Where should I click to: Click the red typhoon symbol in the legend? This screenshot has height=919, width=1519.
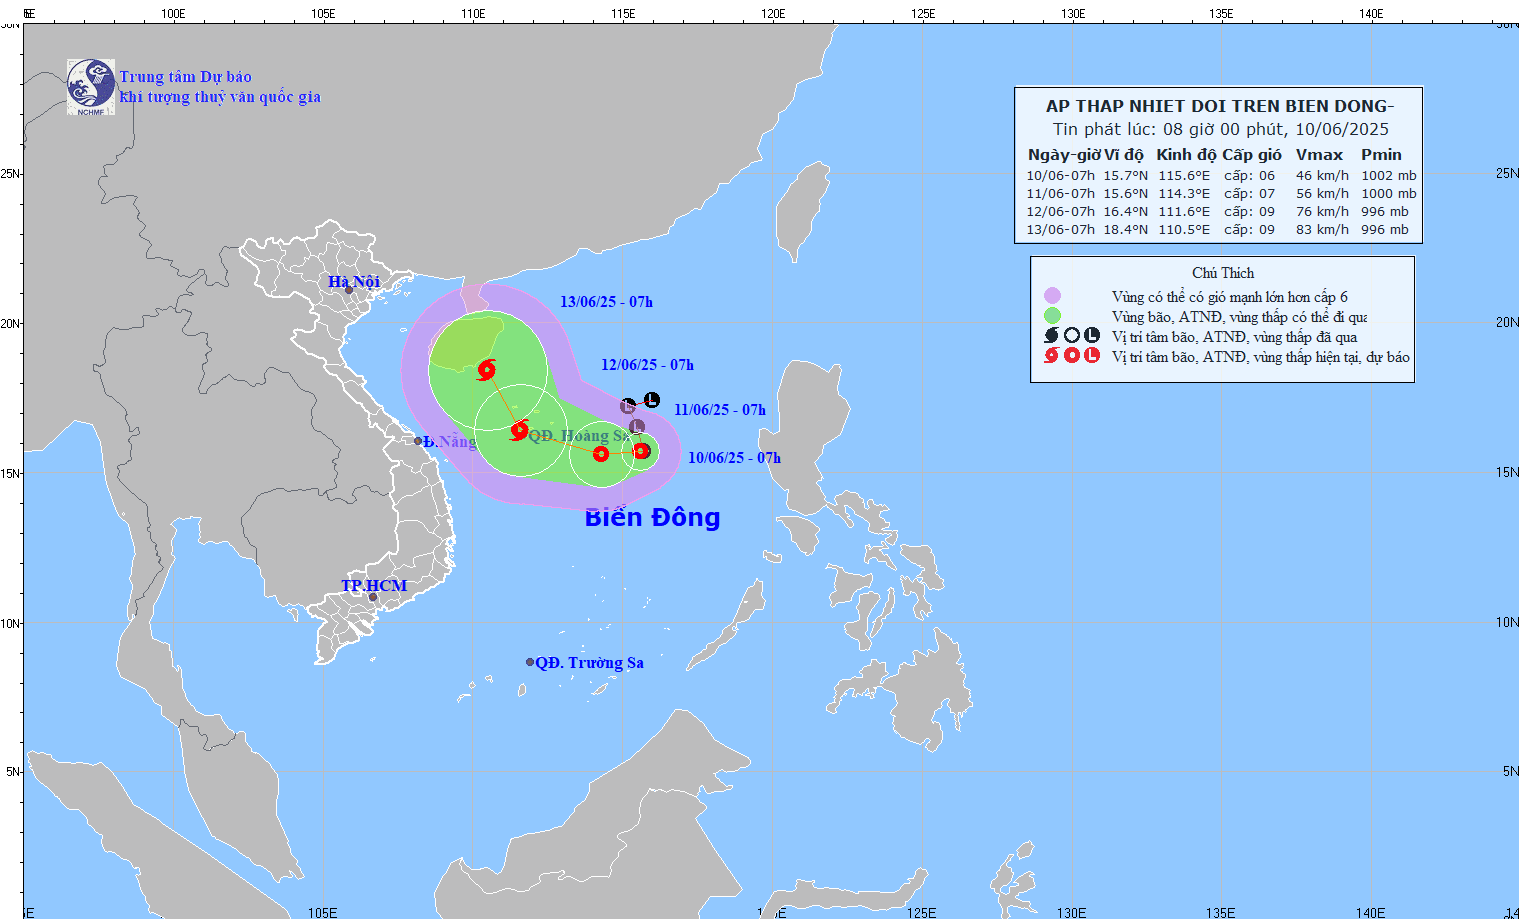tap(1051, 356)
